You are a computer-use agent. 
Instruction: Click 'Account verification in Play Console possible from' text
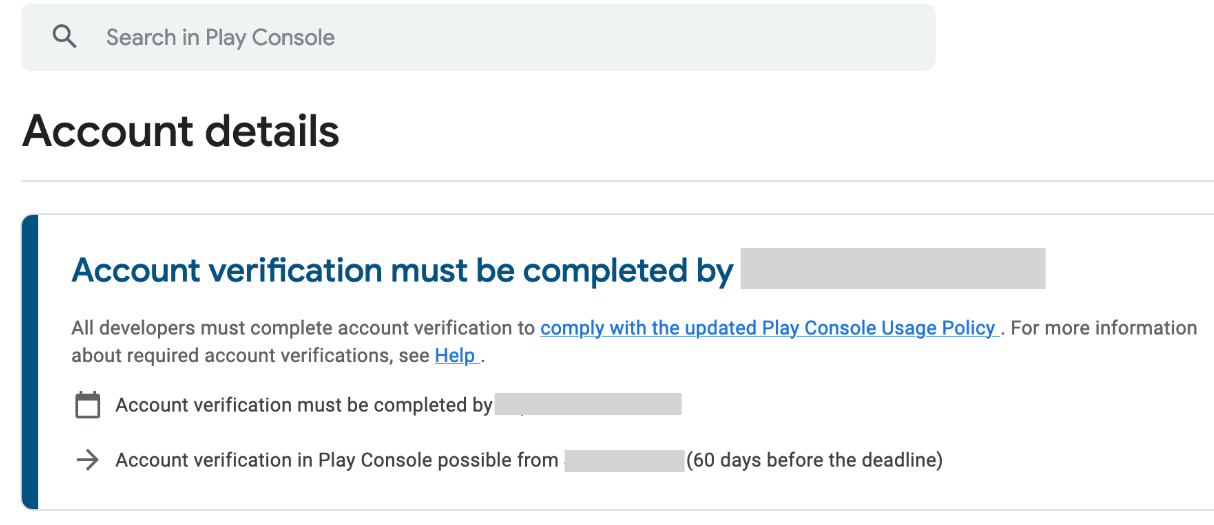[x=337, y=460]
